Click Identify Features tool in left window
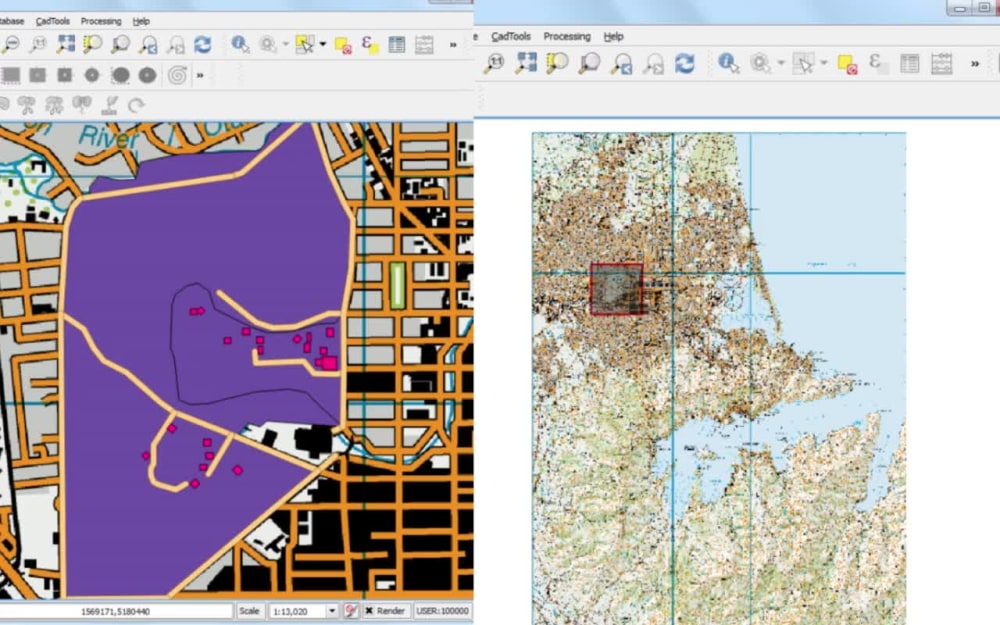The height and width of the screenshot is (625, 1000). pos(241,44)
